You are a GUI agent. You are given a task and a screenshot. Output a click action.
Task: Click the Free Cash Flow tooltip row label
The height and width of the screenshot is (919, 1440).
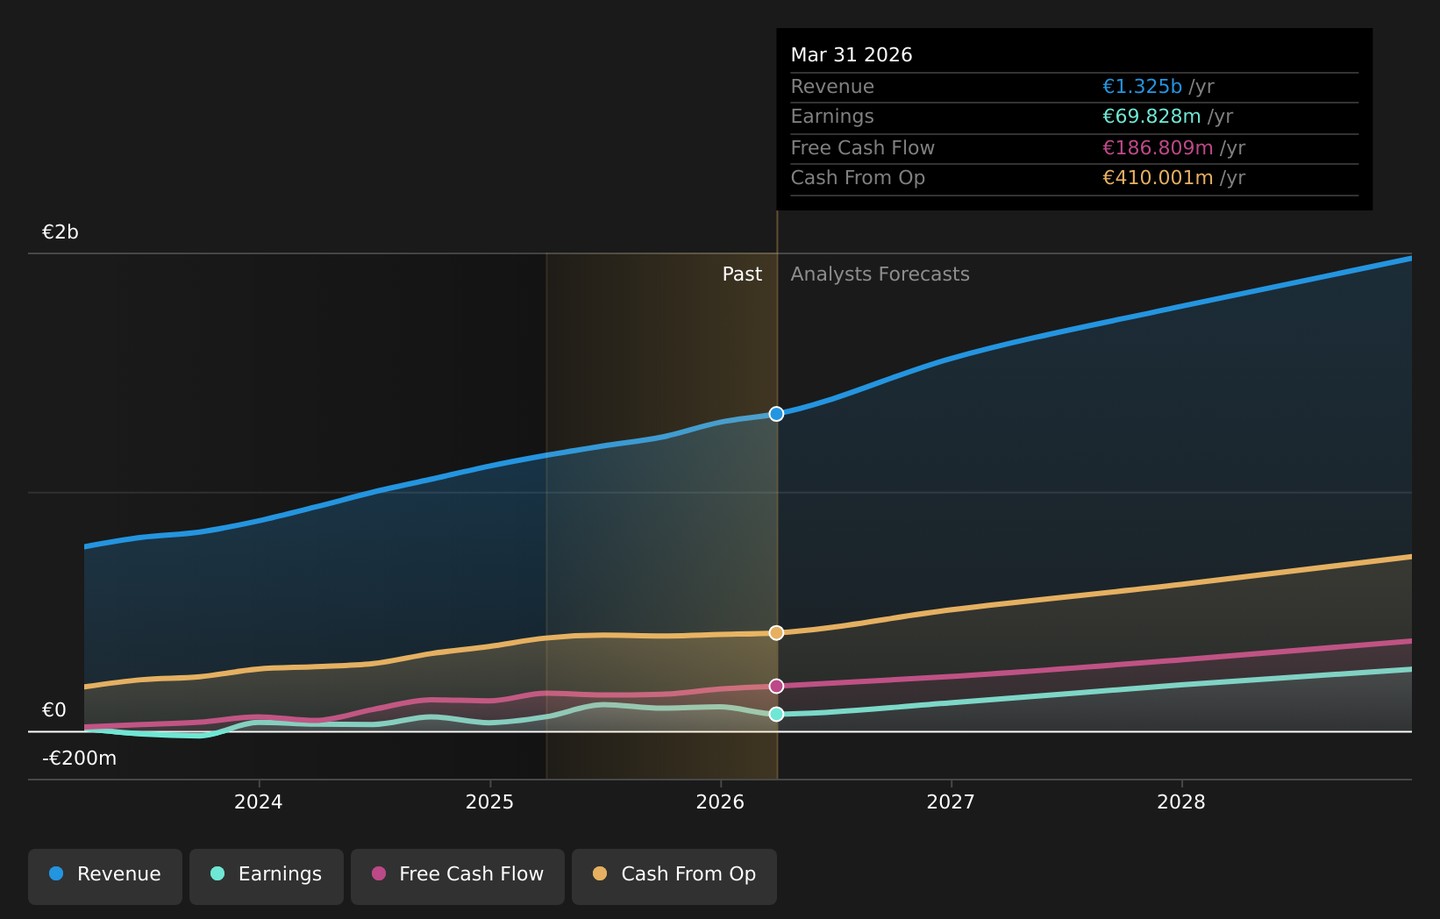point(862,148)
